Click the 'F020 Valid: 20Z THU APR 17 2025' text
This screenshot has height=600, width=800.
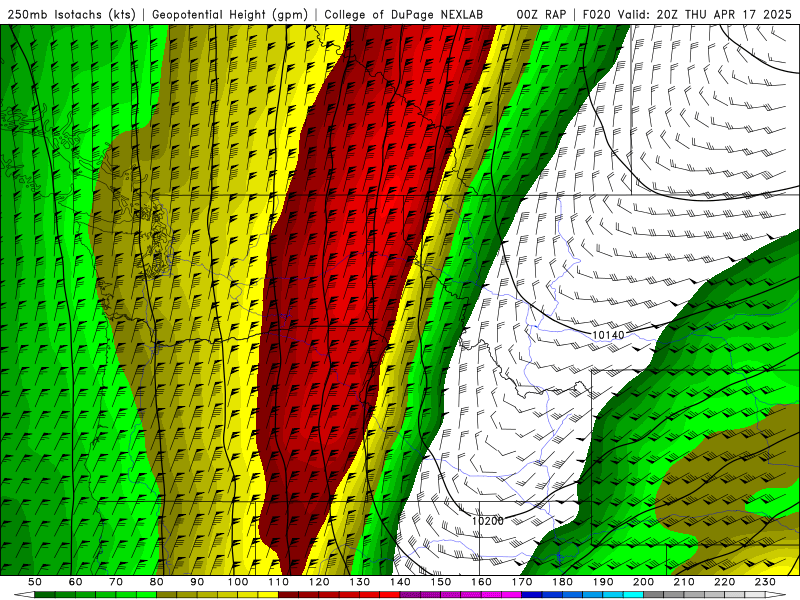[687, 14]
